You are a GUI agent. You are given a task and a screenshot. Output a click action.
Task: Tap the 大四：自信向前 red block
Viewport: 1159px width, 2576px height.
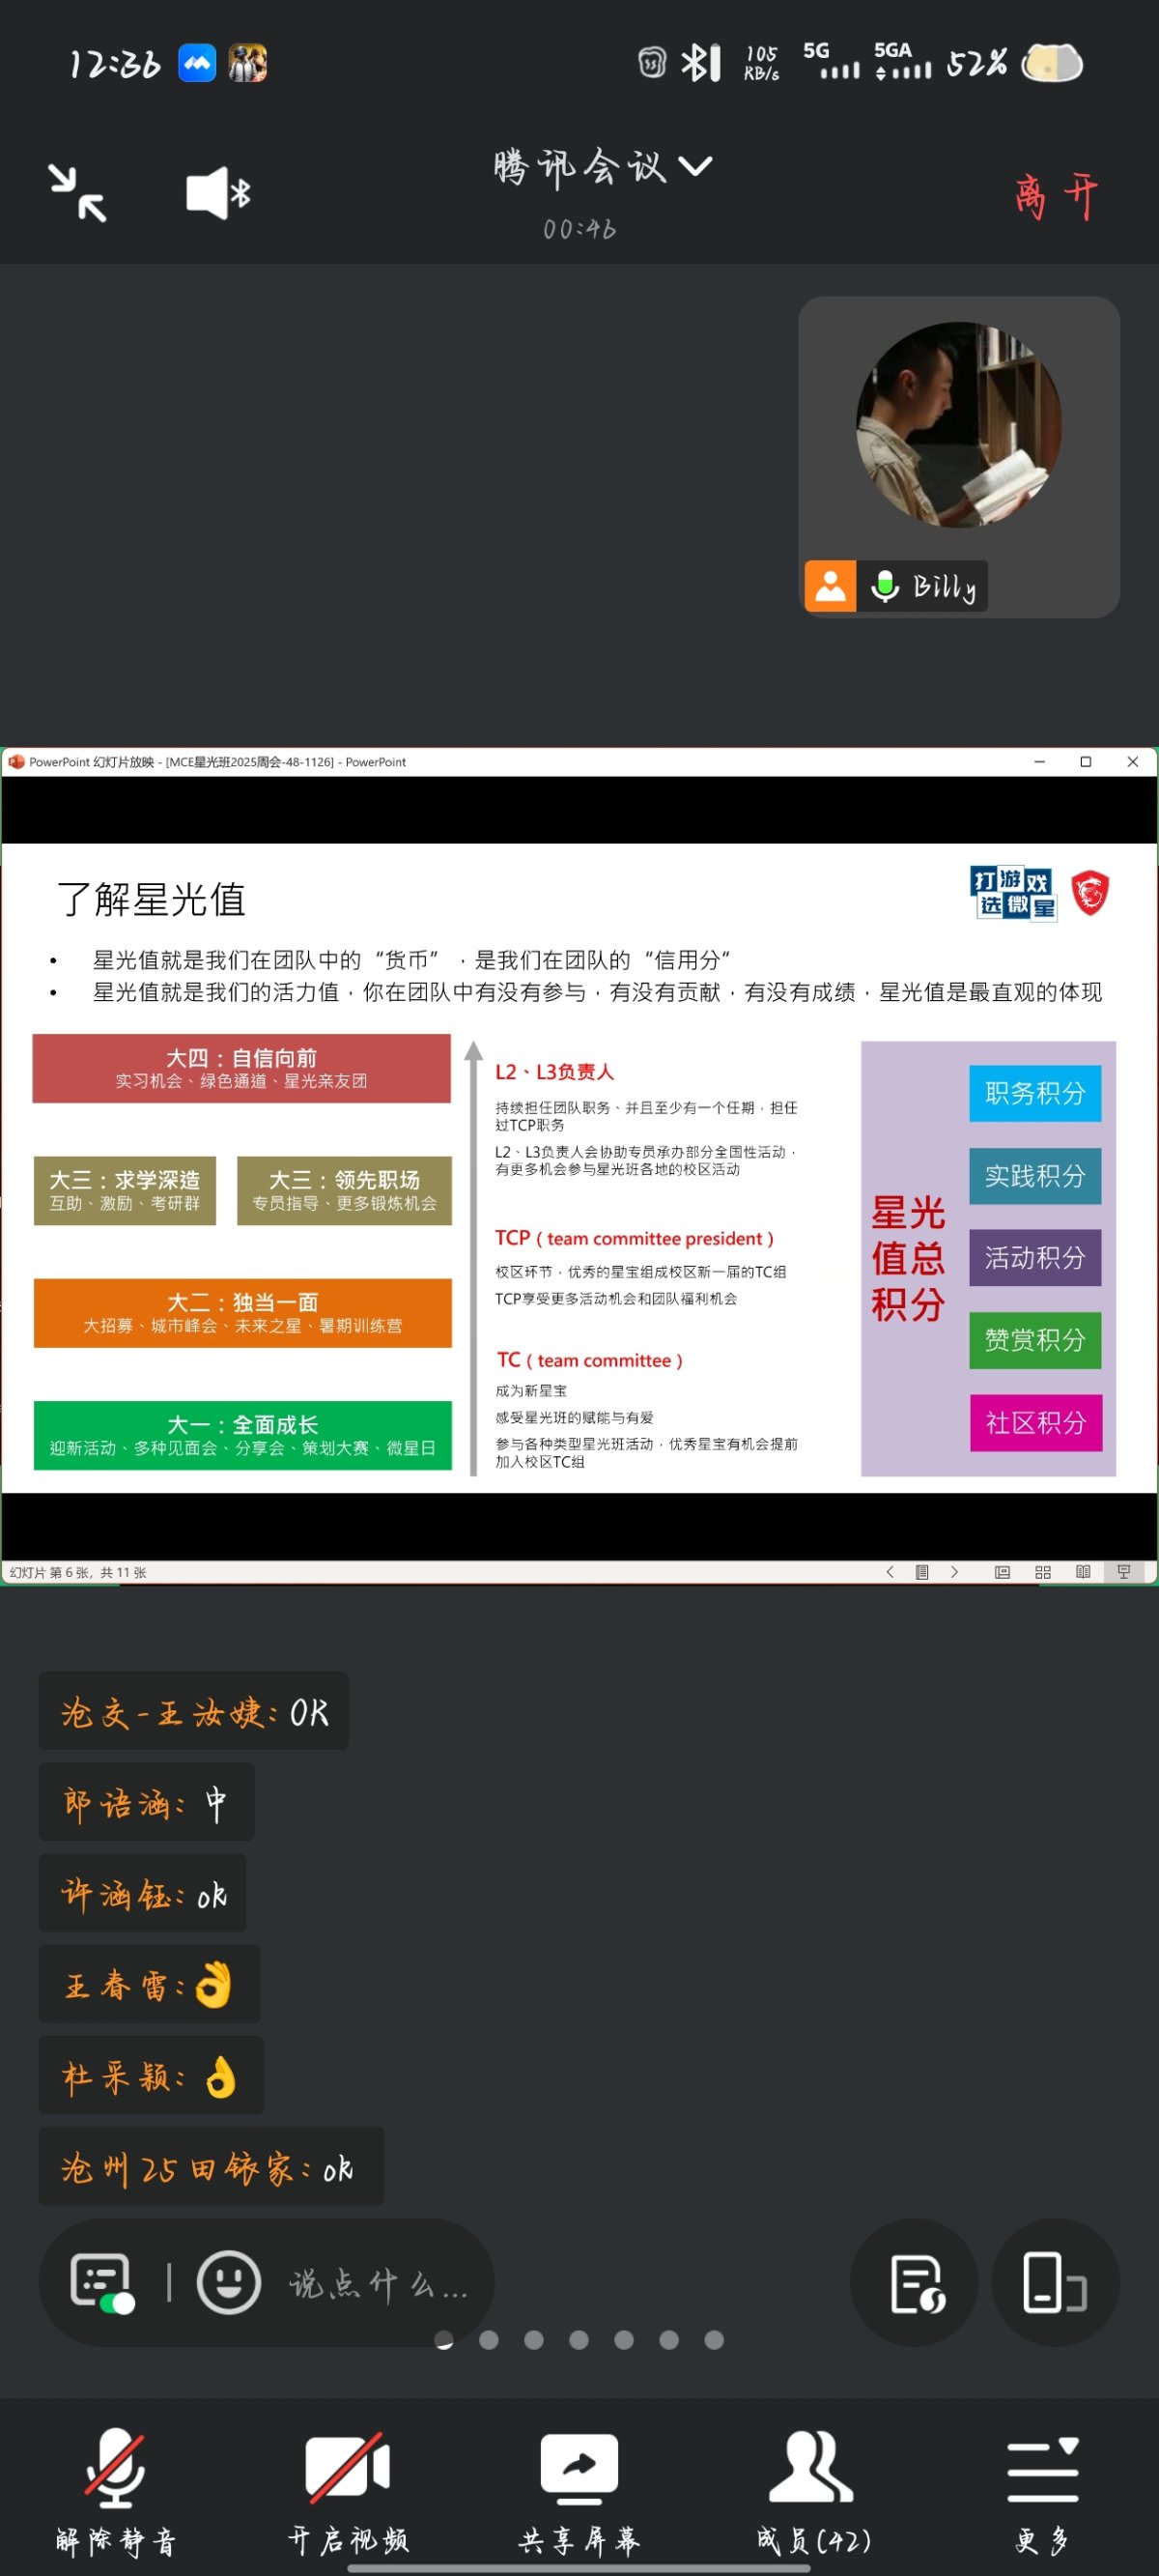(x=241, y=1068)
